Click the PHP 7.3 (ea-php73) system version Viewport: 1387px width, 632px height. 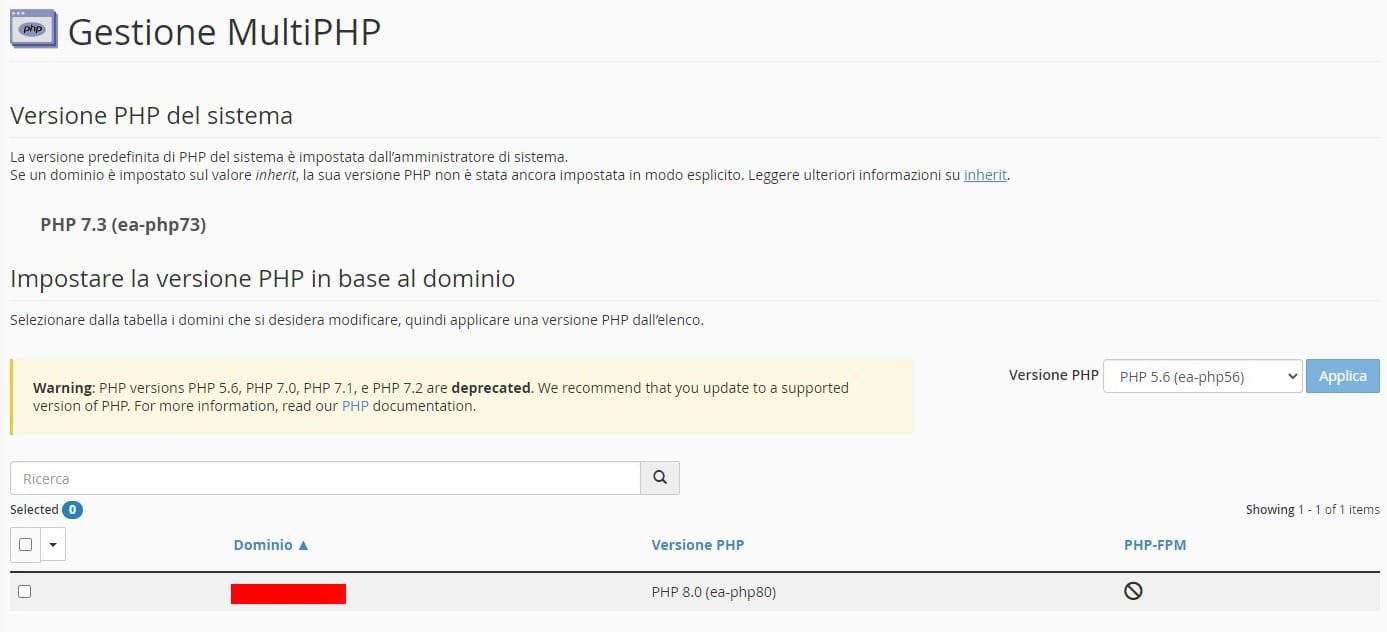123,225
